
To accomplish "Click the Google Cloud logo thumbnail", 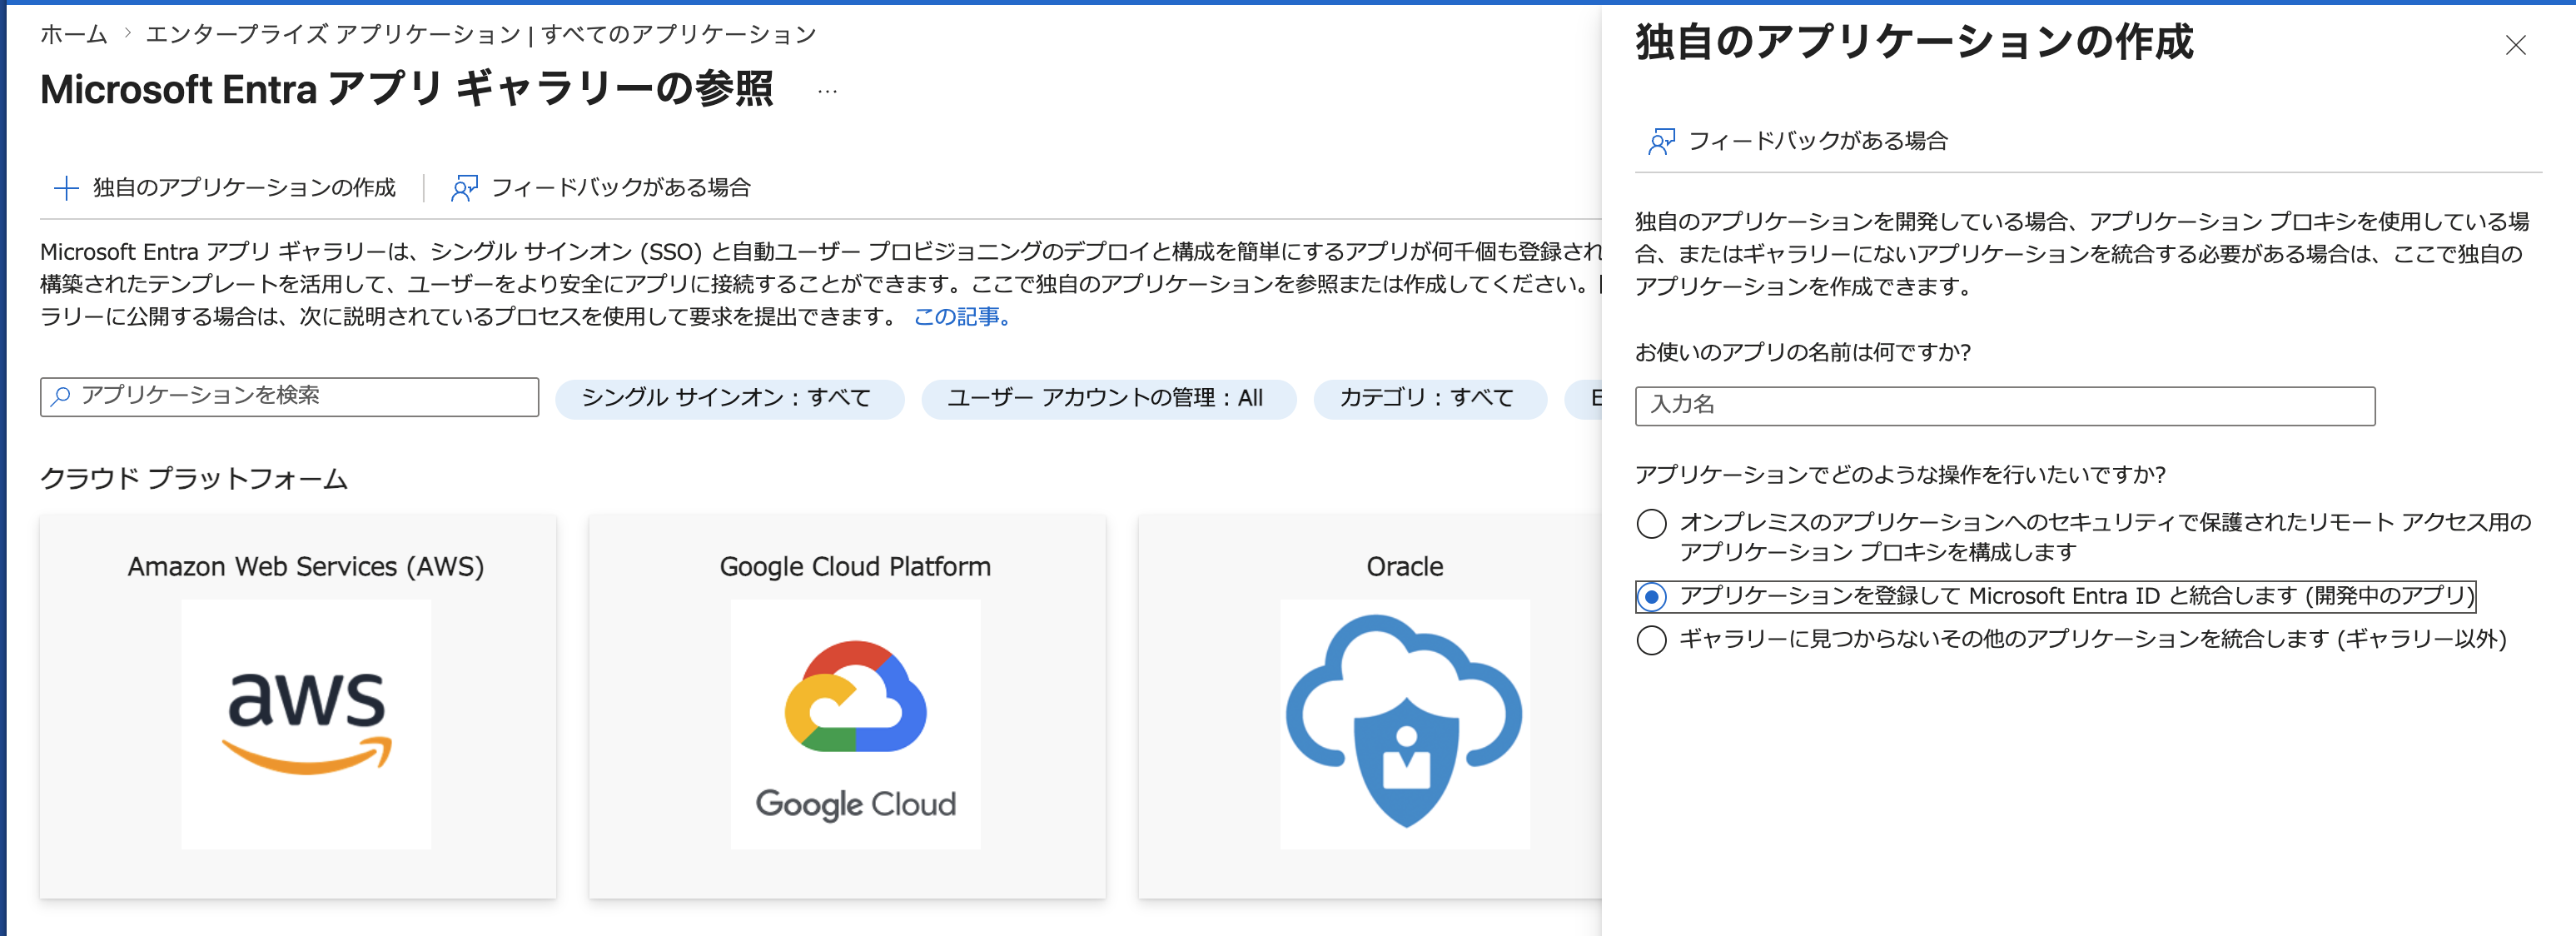I will pos(855,724).
